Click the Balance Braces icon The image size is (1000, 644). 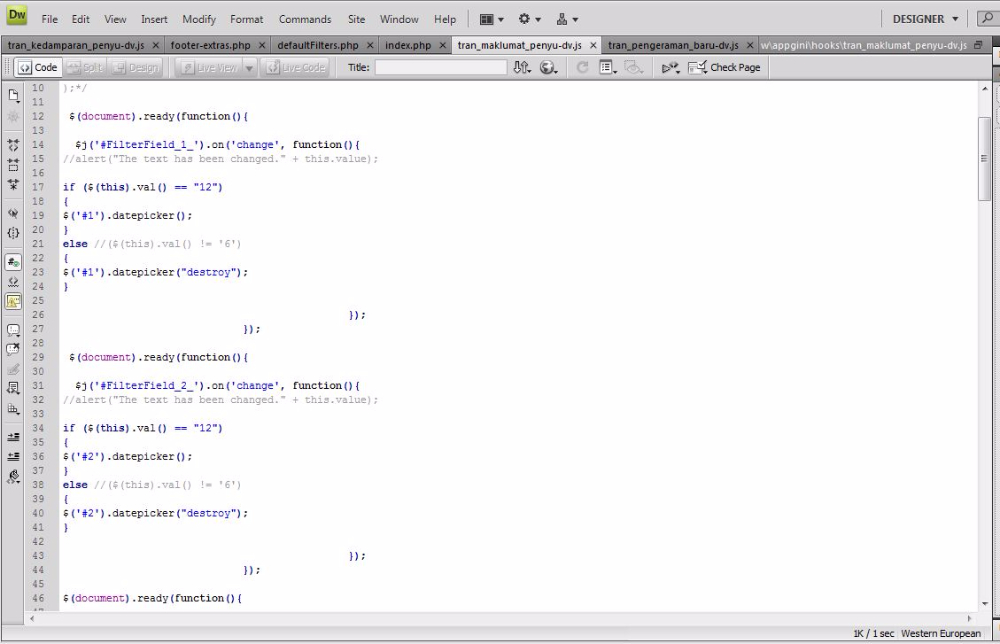(x=13, y=233)
